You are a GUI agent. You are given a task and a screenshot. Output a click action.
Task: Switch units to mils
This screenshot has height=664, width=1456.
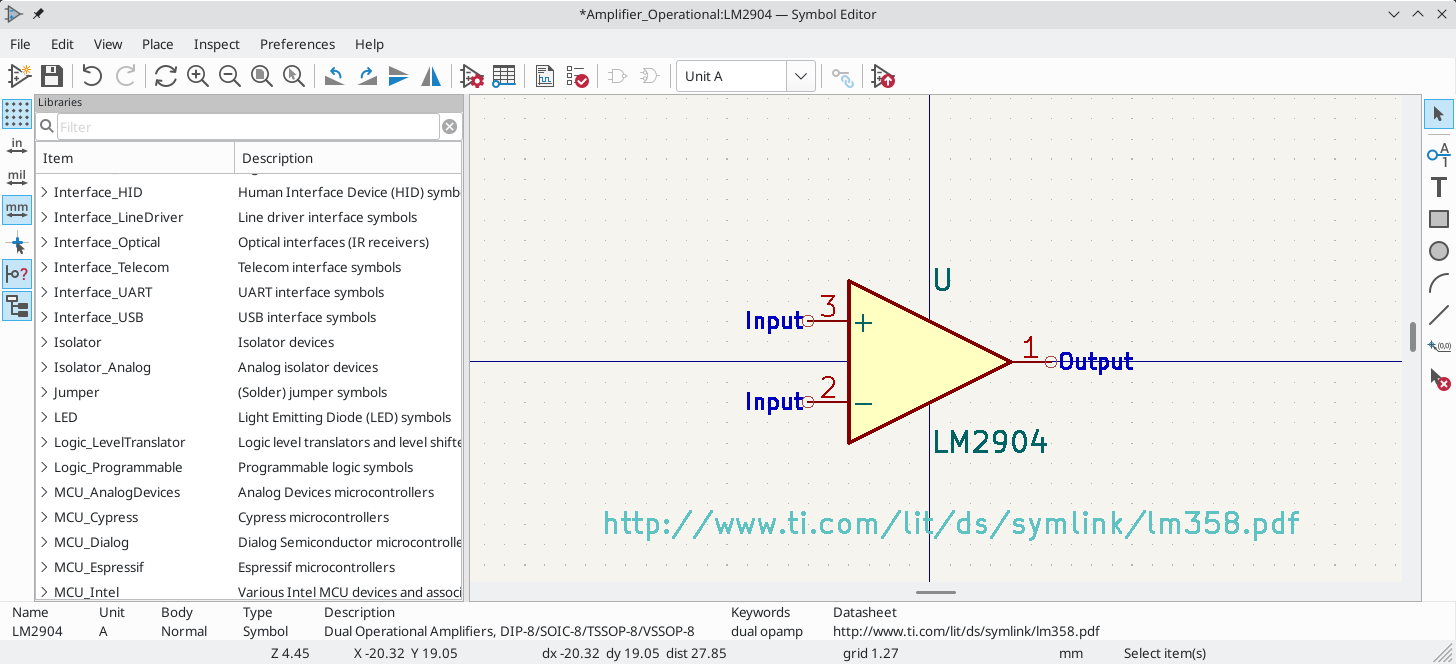(16, 177)
